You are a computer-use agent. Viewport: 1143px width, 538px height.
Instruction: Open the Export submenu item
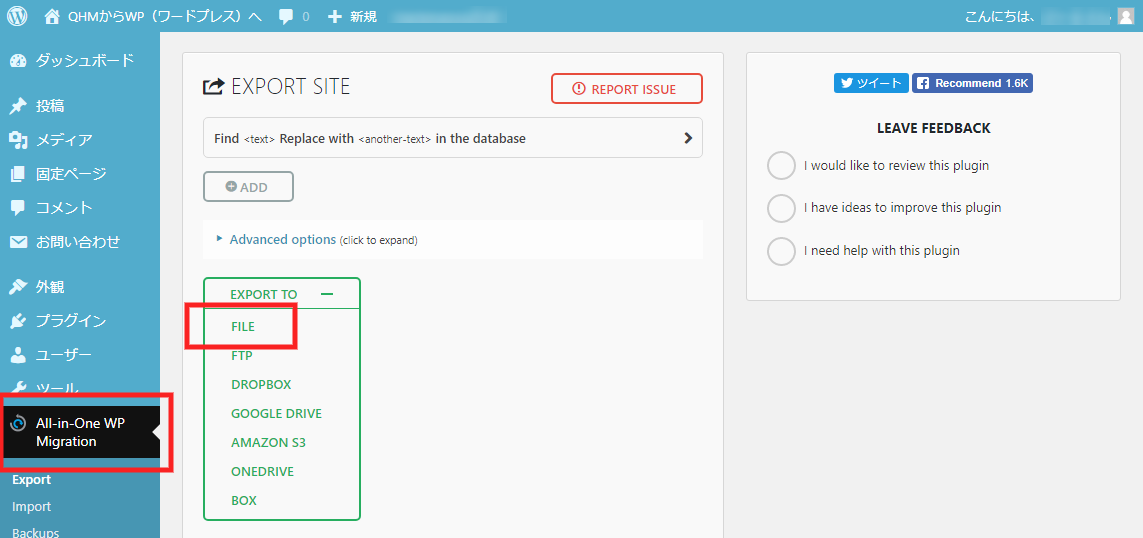tap(31, 480)
